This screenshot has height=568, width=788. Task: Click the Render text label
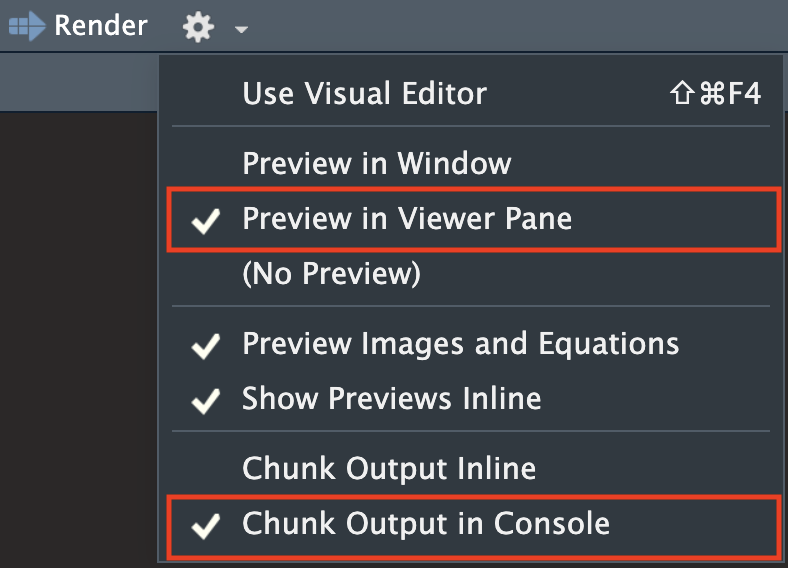pyautogui.click(x=101, y=26)
